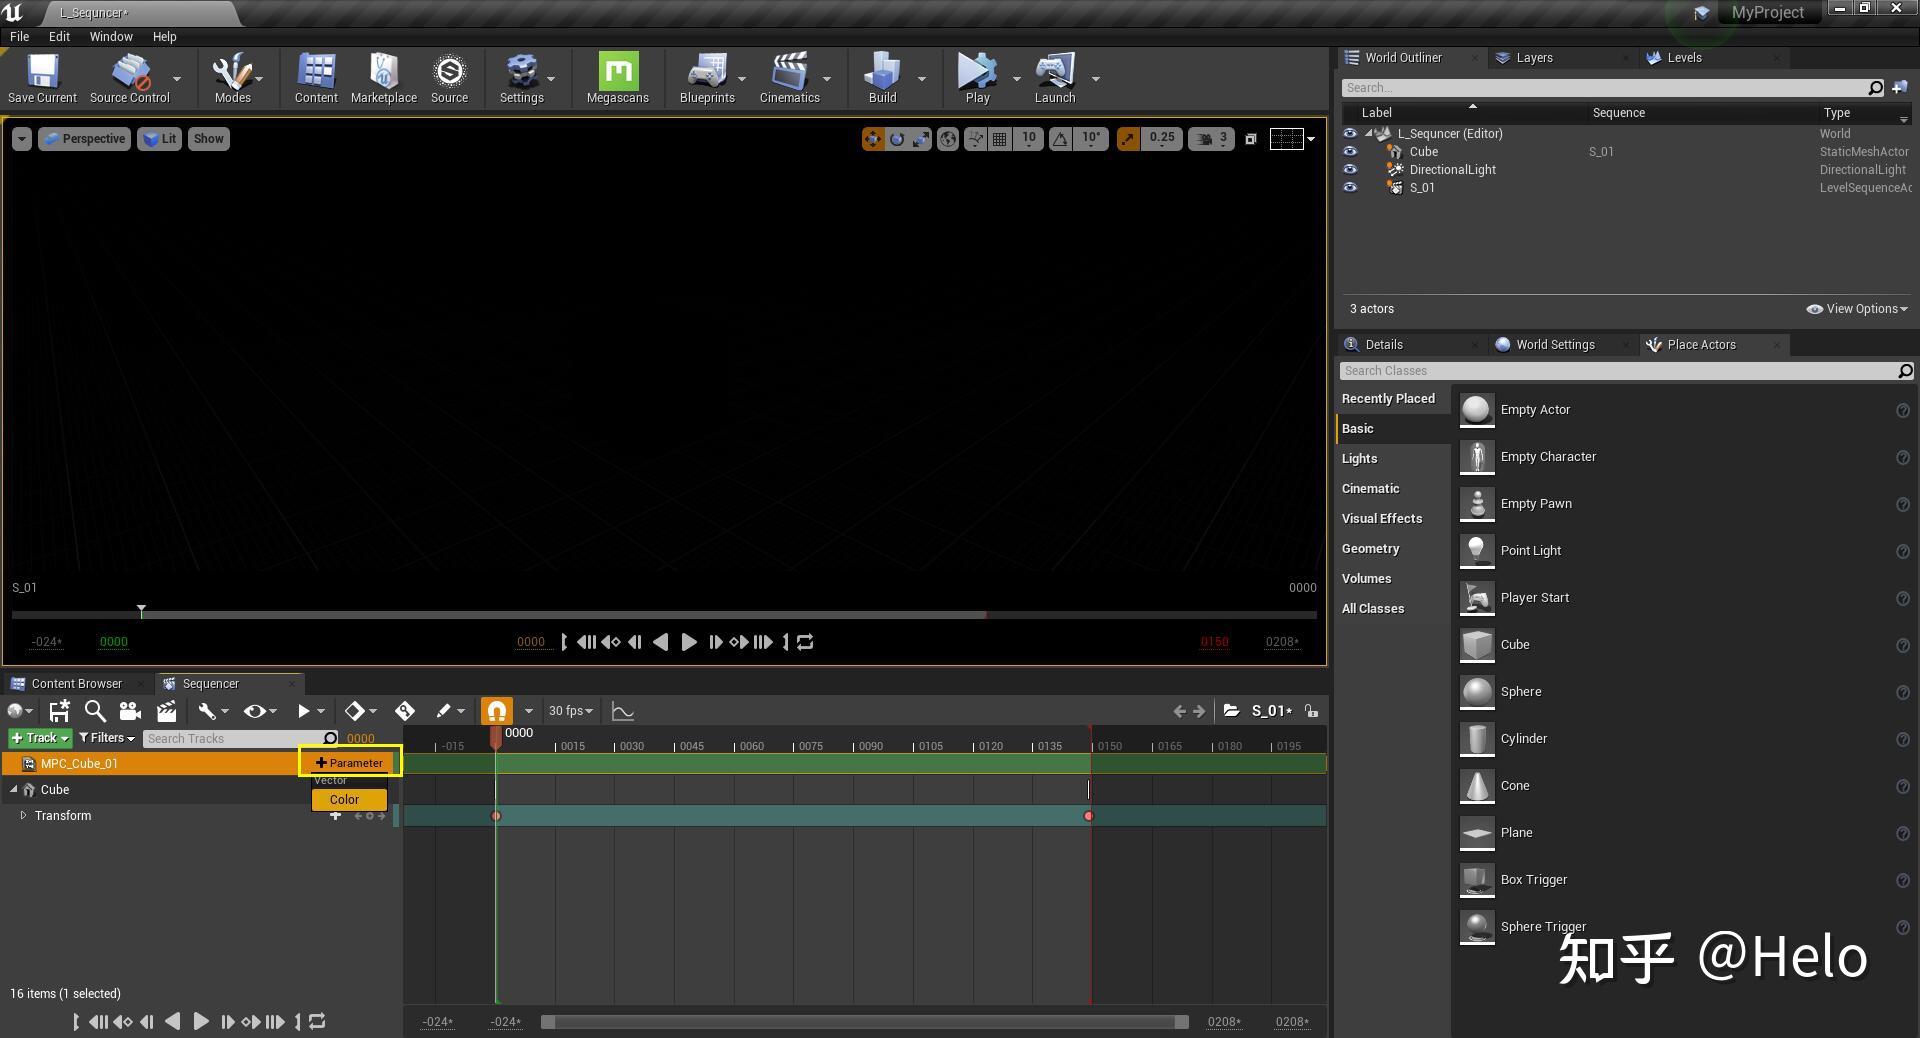Toggle snapping with the magnet icon

497,710
